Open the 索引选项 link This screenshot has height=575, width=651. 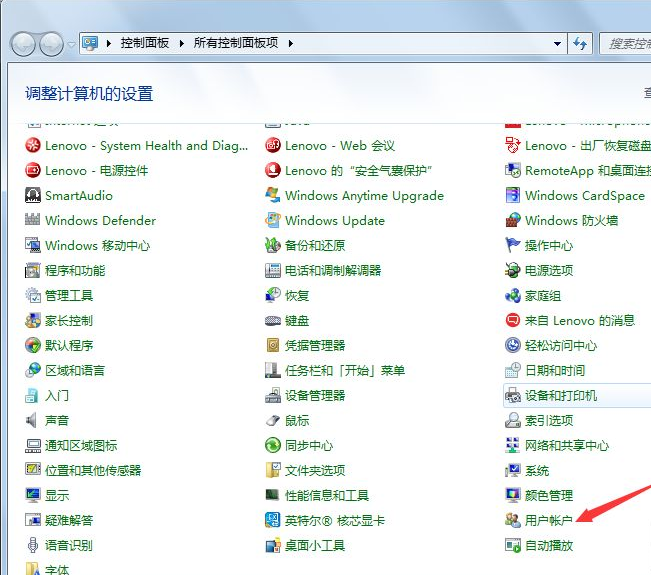click(549, 421)
